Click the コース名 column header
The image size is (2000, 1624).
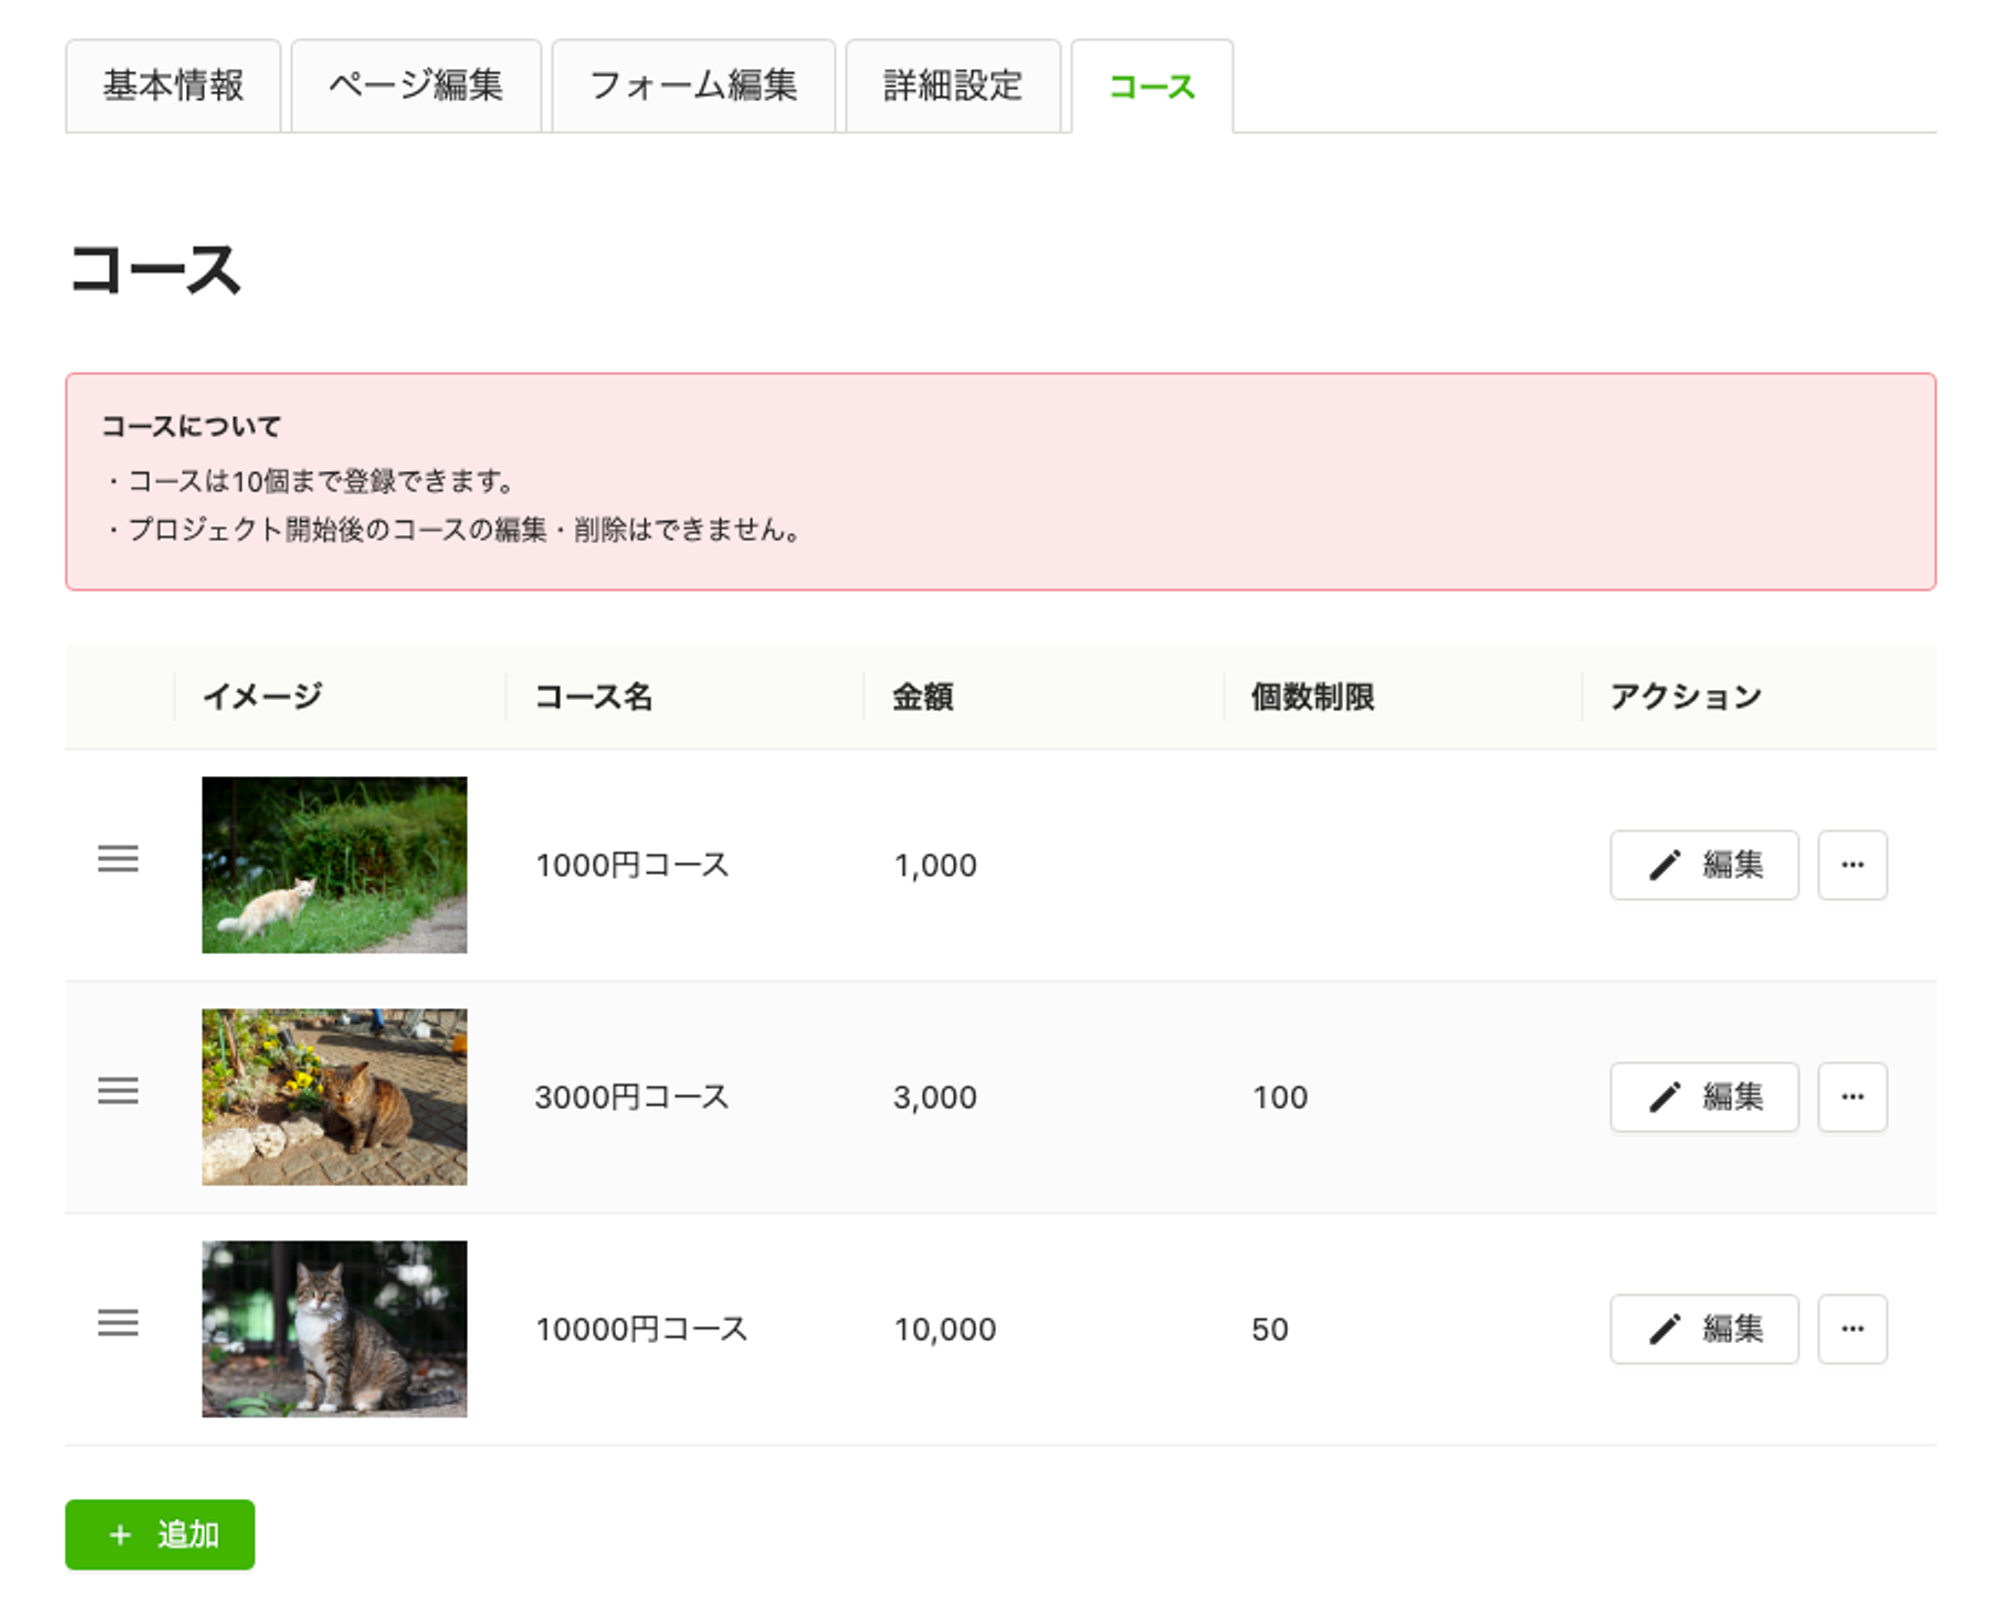pos(594,697)
